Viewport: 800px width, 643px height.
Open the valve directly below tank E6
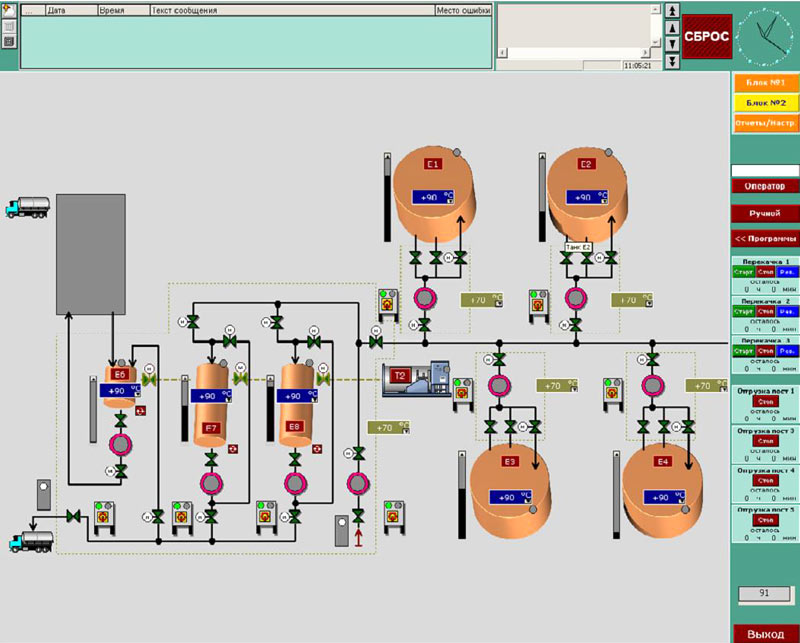coord(121,417)
